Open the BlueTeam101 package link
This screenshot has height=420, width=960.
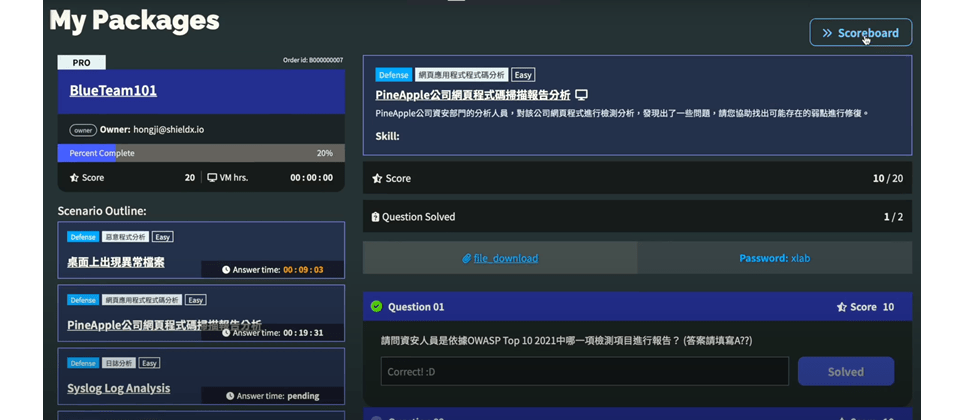[113, 91]
